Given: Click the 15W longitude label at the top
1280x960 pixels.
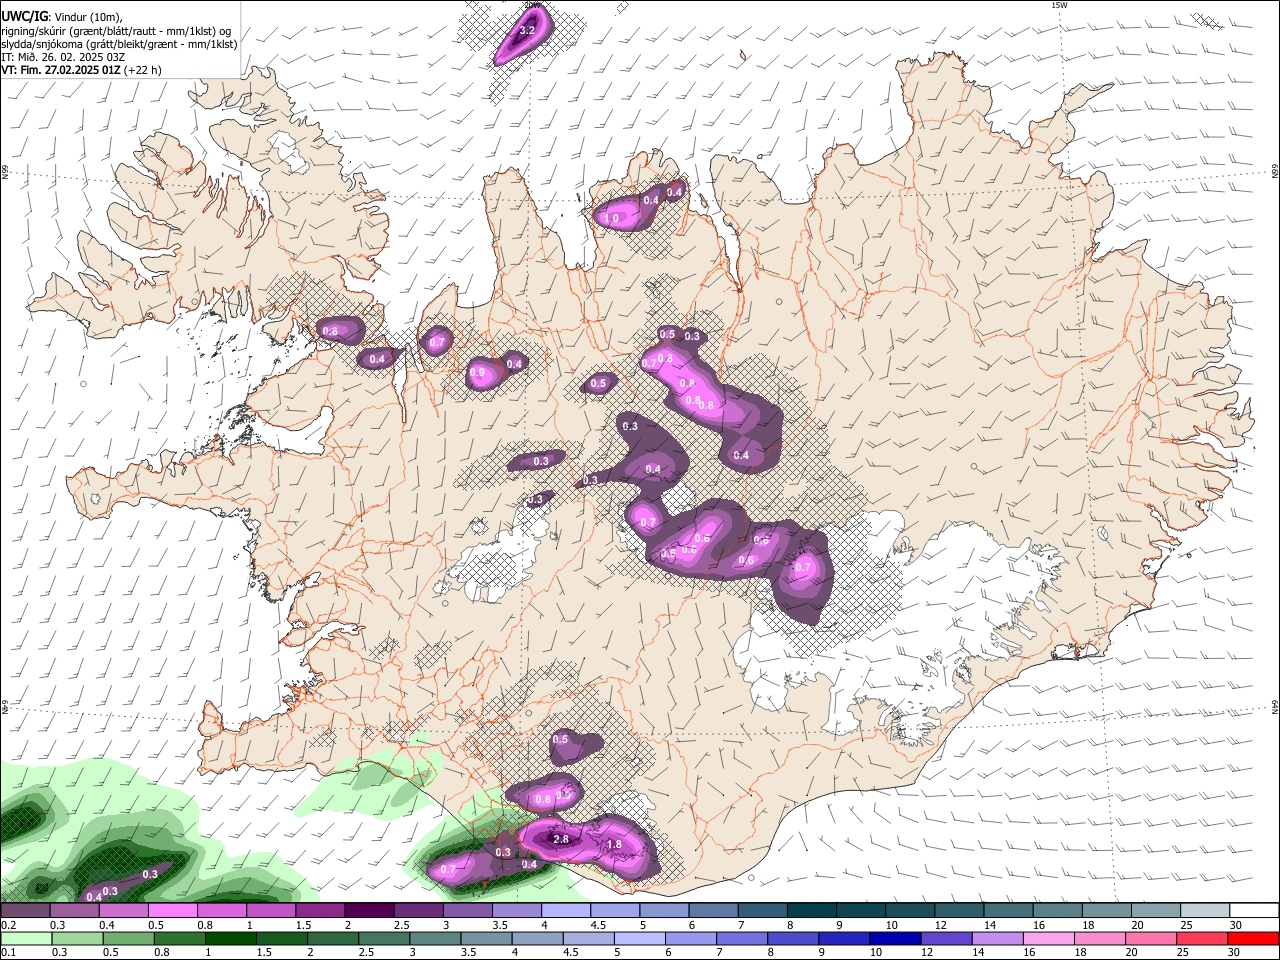Looking at the screenshot, I should pos(1059,5).
